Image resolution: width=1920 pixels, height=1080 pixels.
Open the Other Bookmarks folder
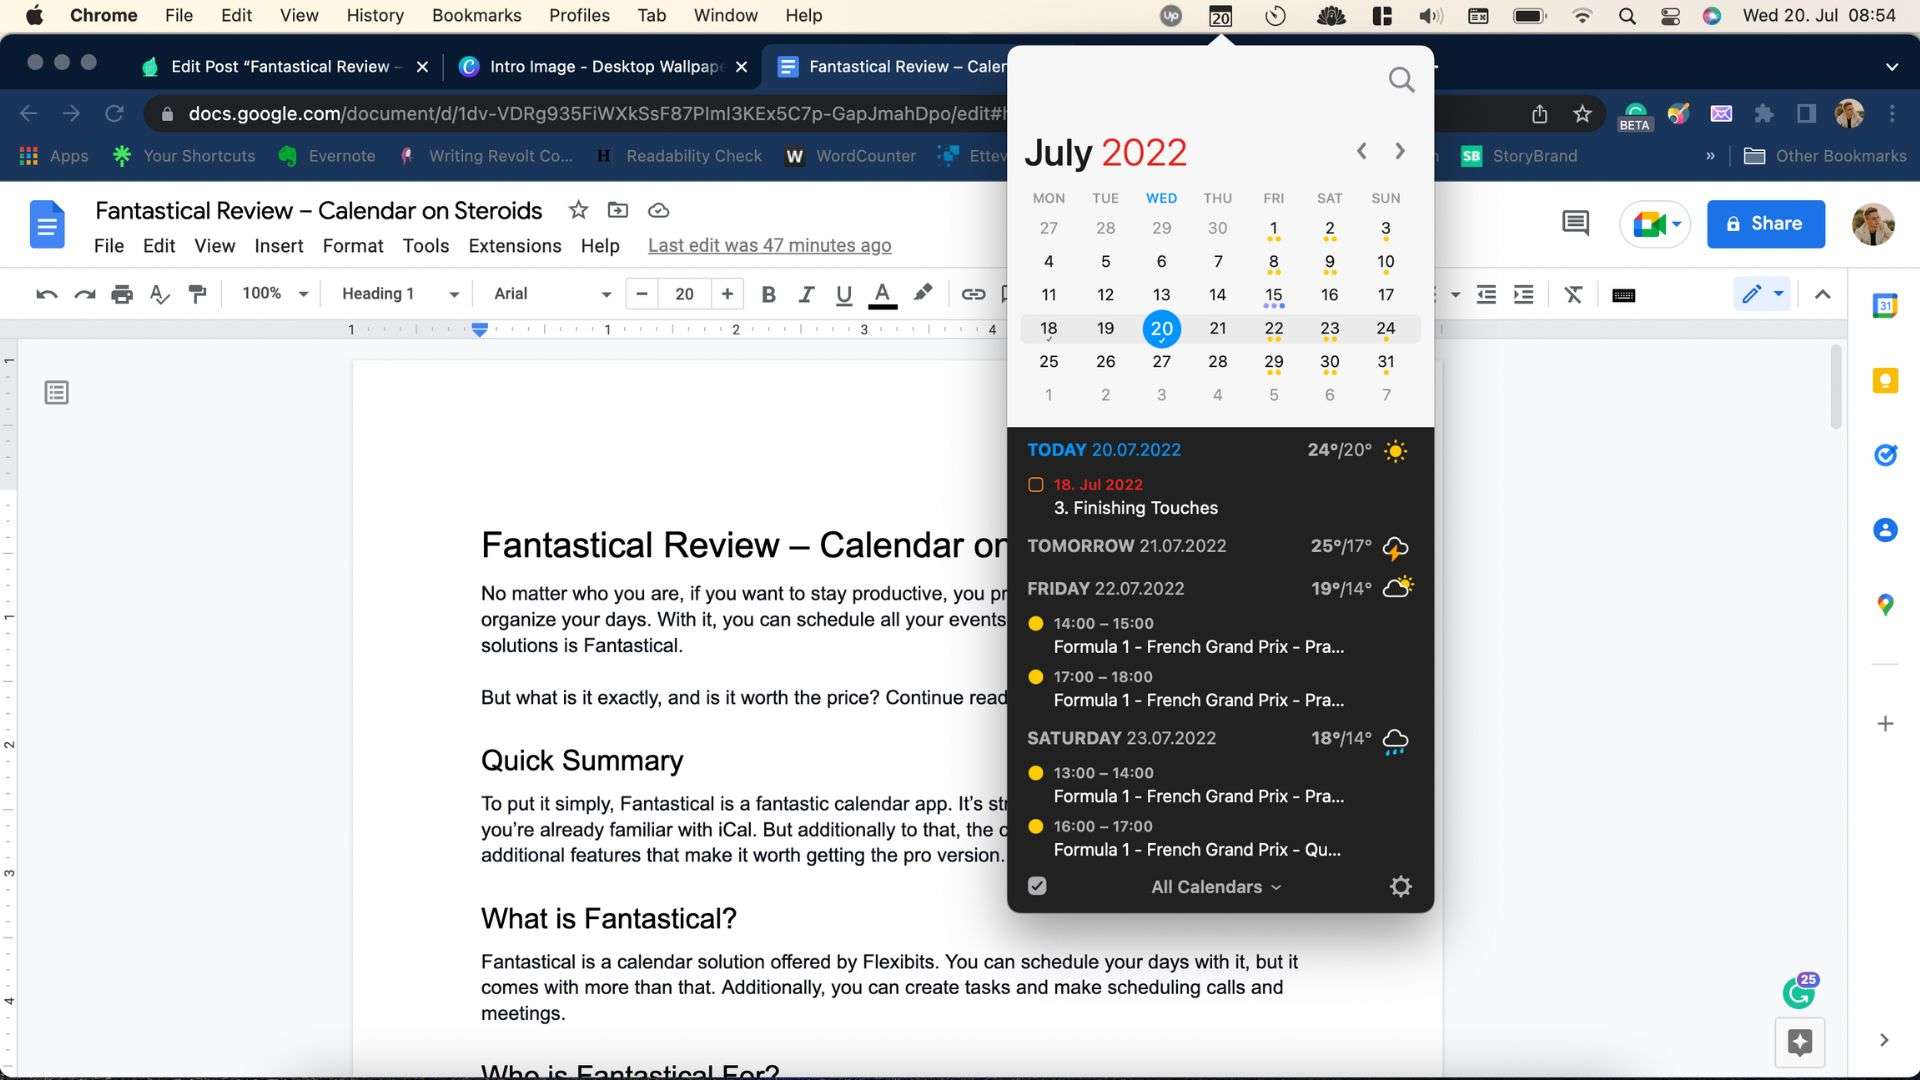coord(1825,156)
